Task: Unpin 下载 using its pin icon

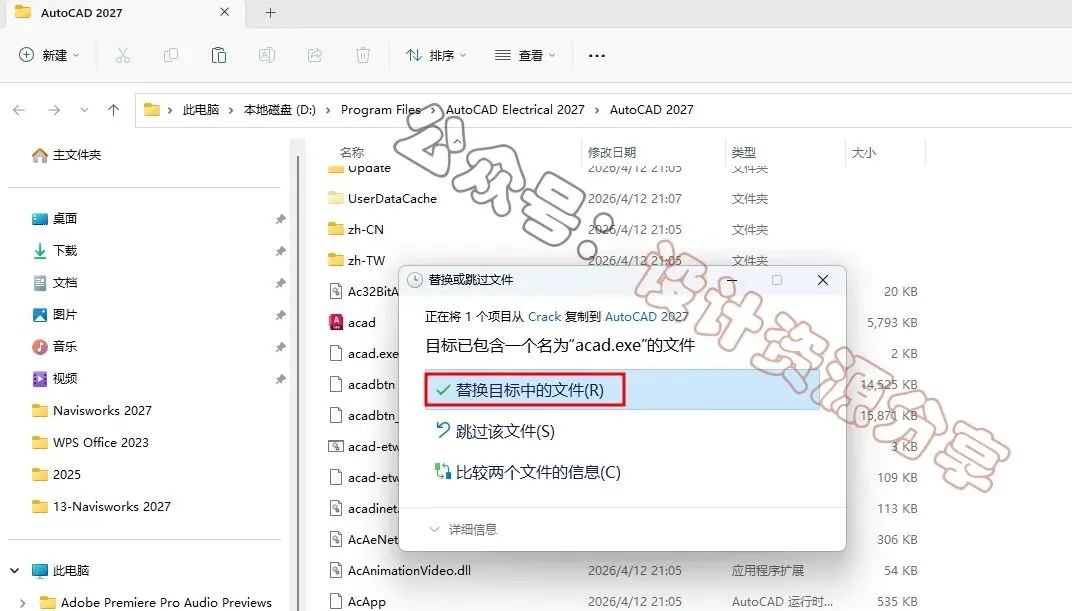Action: click(280, 251)
